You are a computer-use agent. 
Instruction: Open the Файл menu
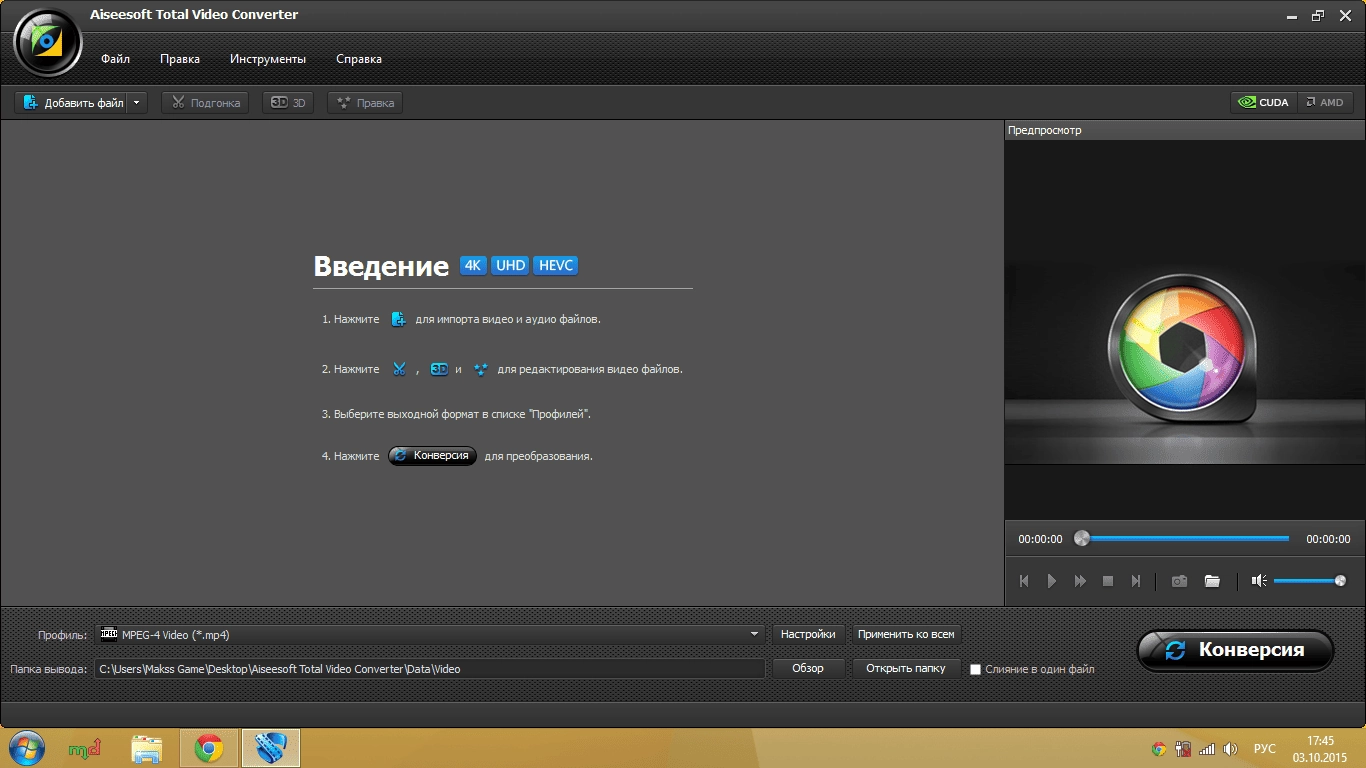pos(115,59)
